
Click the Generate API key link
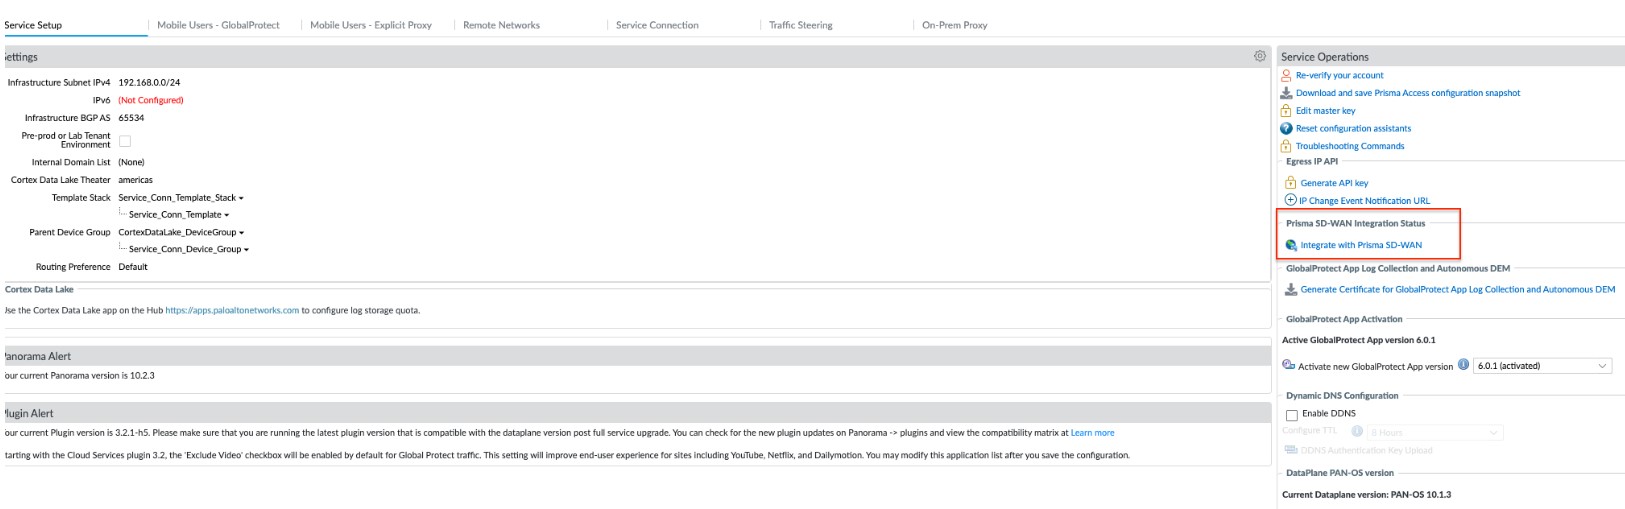point(1334,183)
